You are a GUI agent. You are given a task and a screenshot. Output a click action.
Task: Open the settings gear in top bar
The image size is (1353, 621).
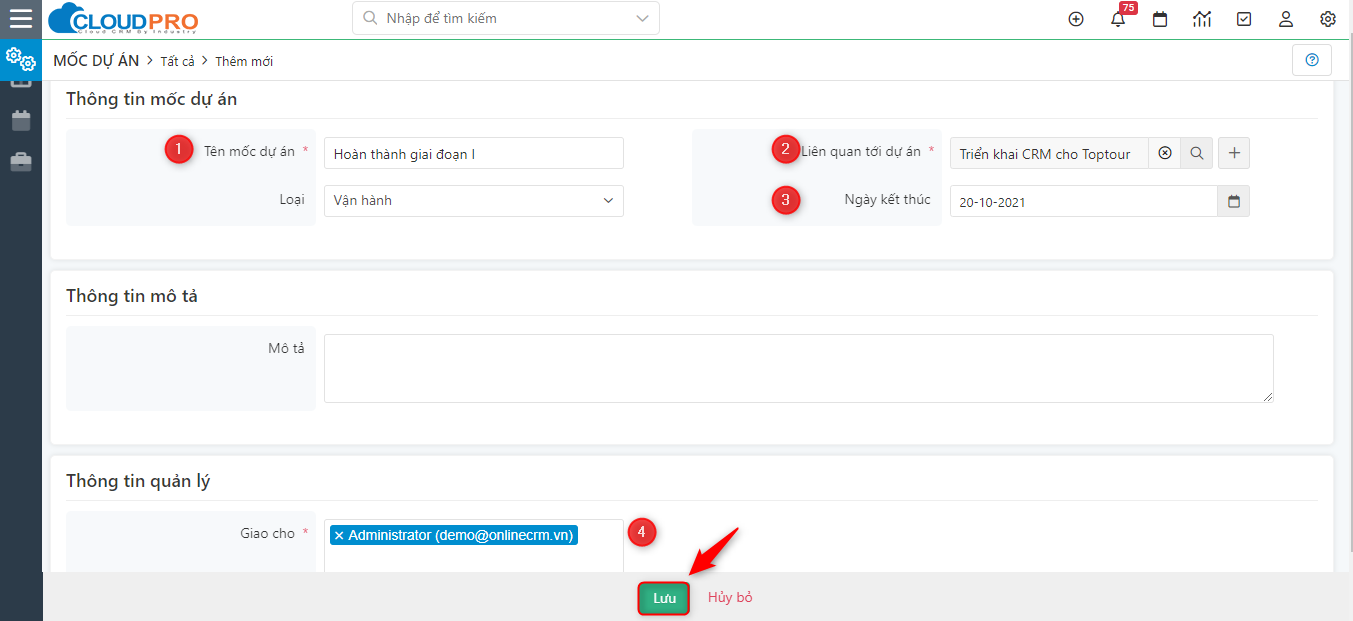(1328, 19)
